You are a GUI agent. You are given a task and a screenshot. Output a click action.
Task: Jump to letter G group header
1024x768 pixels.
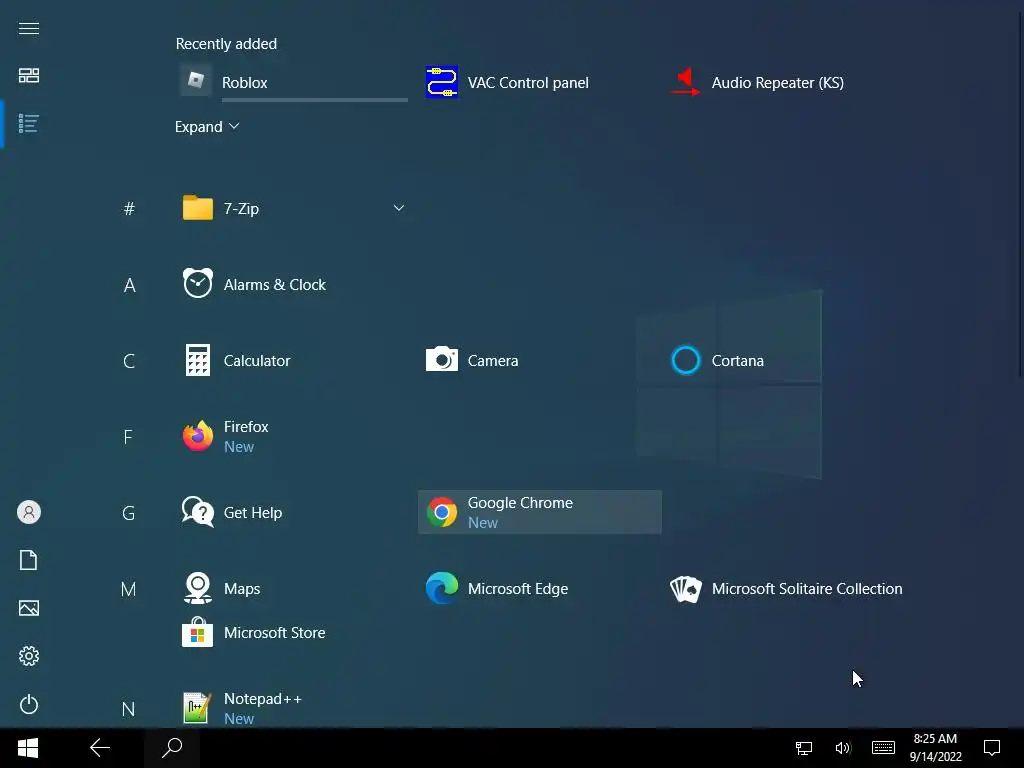point(129,513)
